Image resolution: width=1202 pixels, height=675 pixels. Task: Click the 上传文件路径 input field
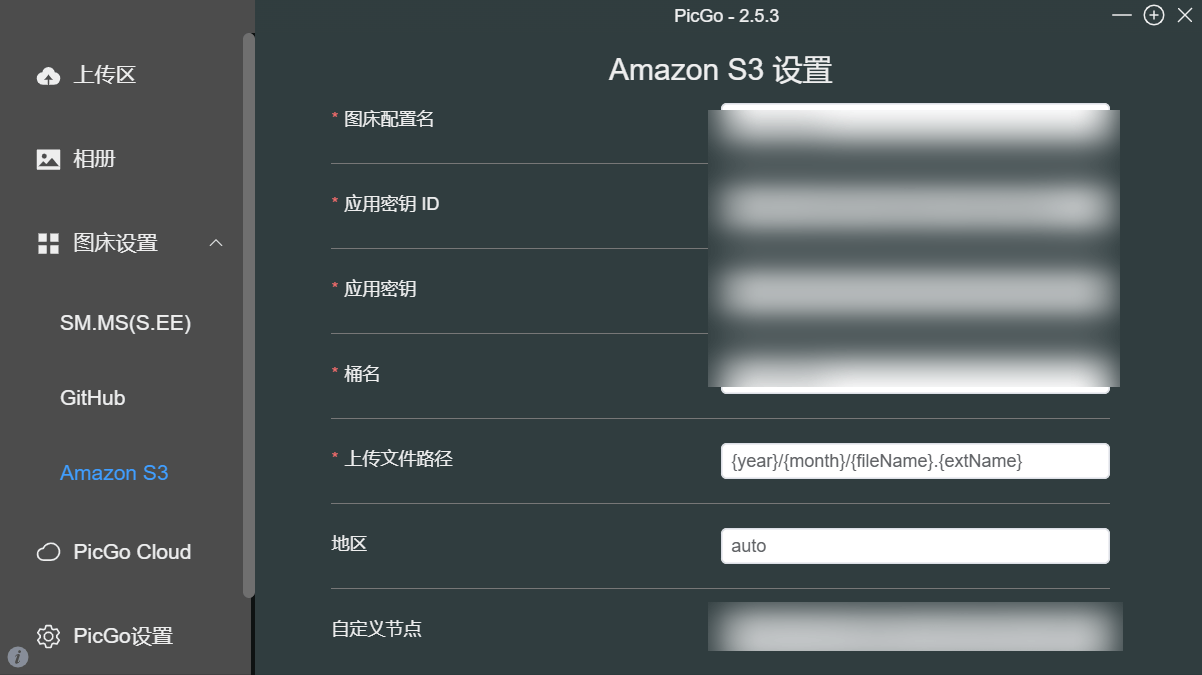point(914,461)
